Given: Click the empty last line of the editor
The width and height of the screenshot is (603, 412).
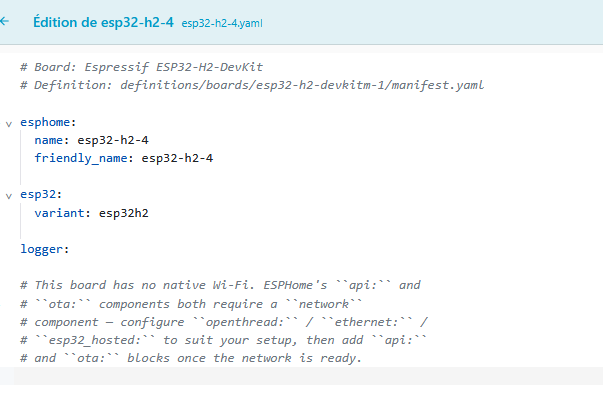Looking at the screenshot, I should pos(302,376).
